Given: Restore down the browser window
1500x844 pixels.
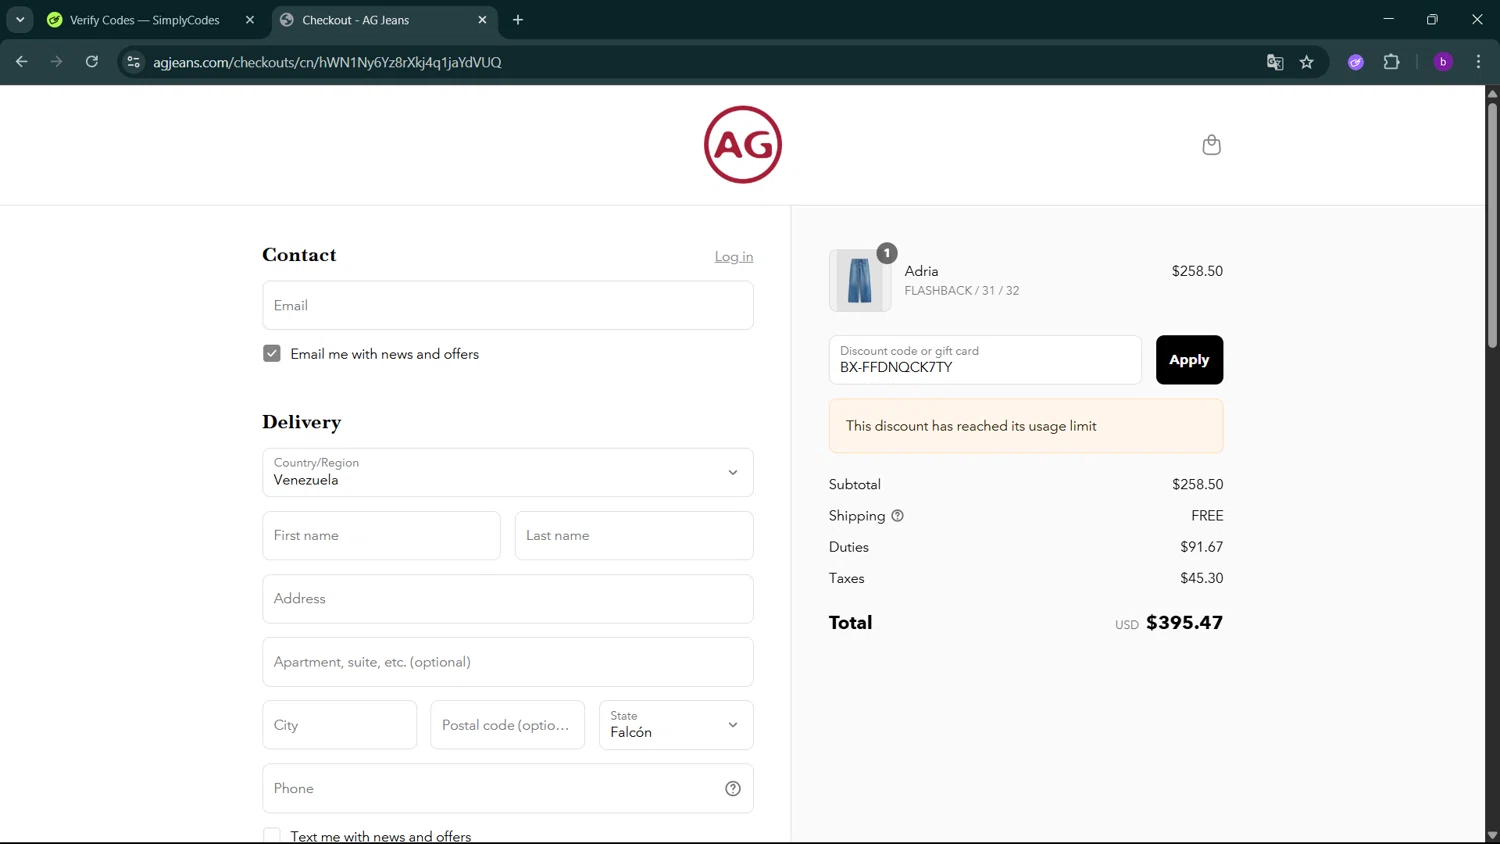Looking at the screenshot, I should point(1432,20).
